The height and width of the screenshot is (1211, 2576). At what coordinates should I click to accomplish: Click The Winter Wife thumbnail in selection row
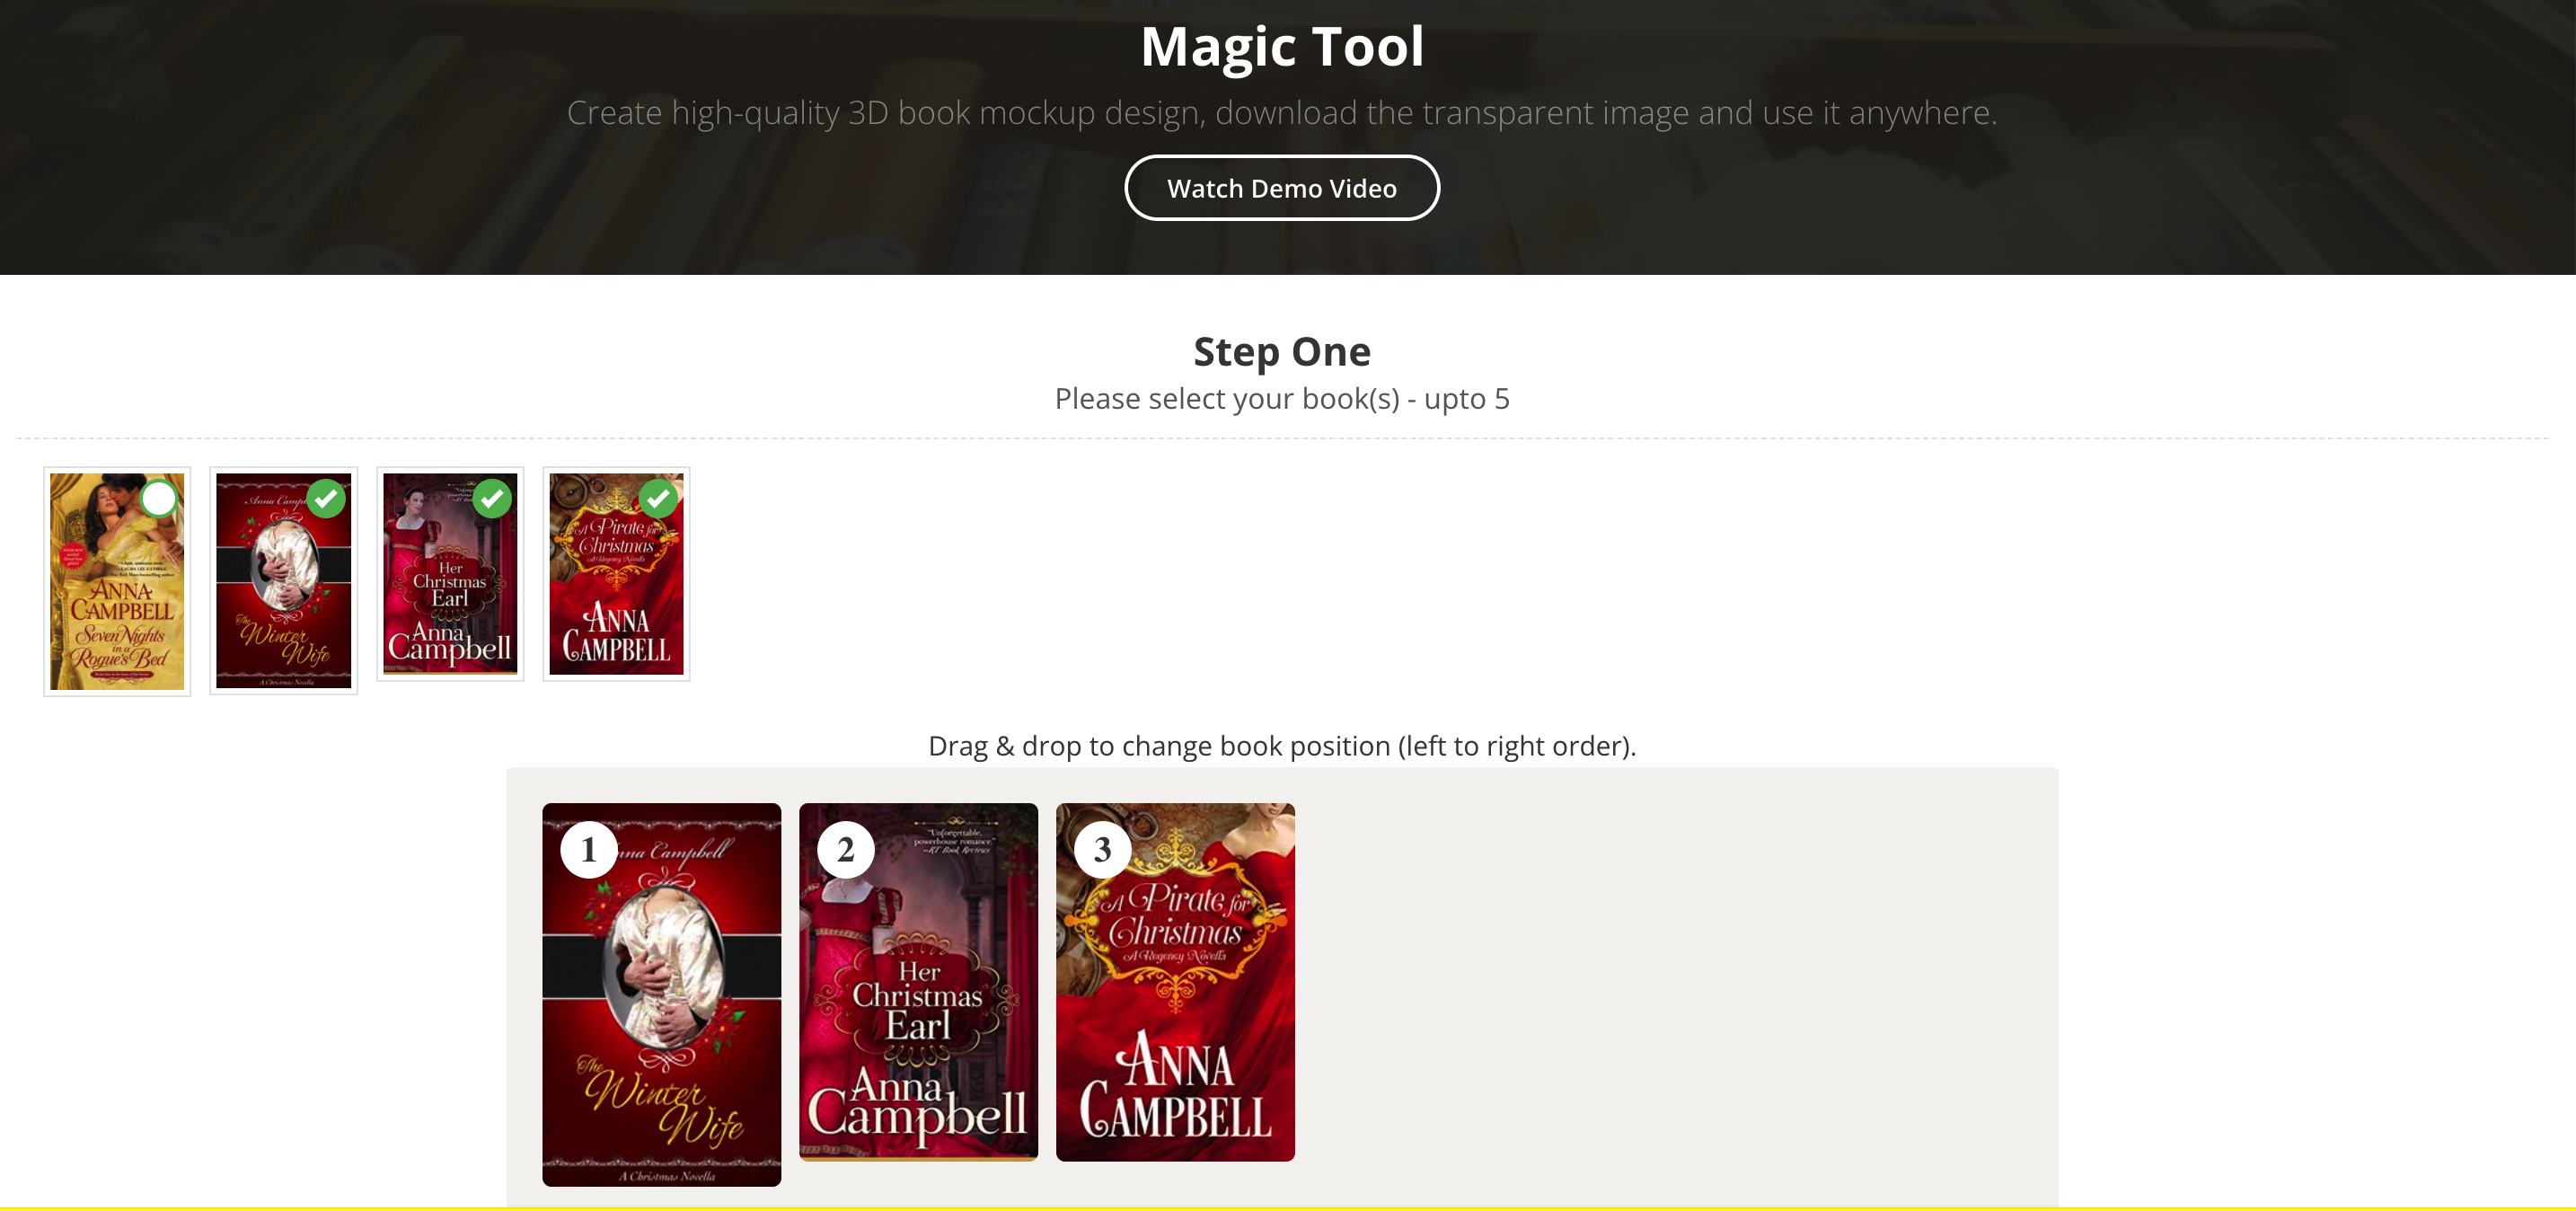284,581
